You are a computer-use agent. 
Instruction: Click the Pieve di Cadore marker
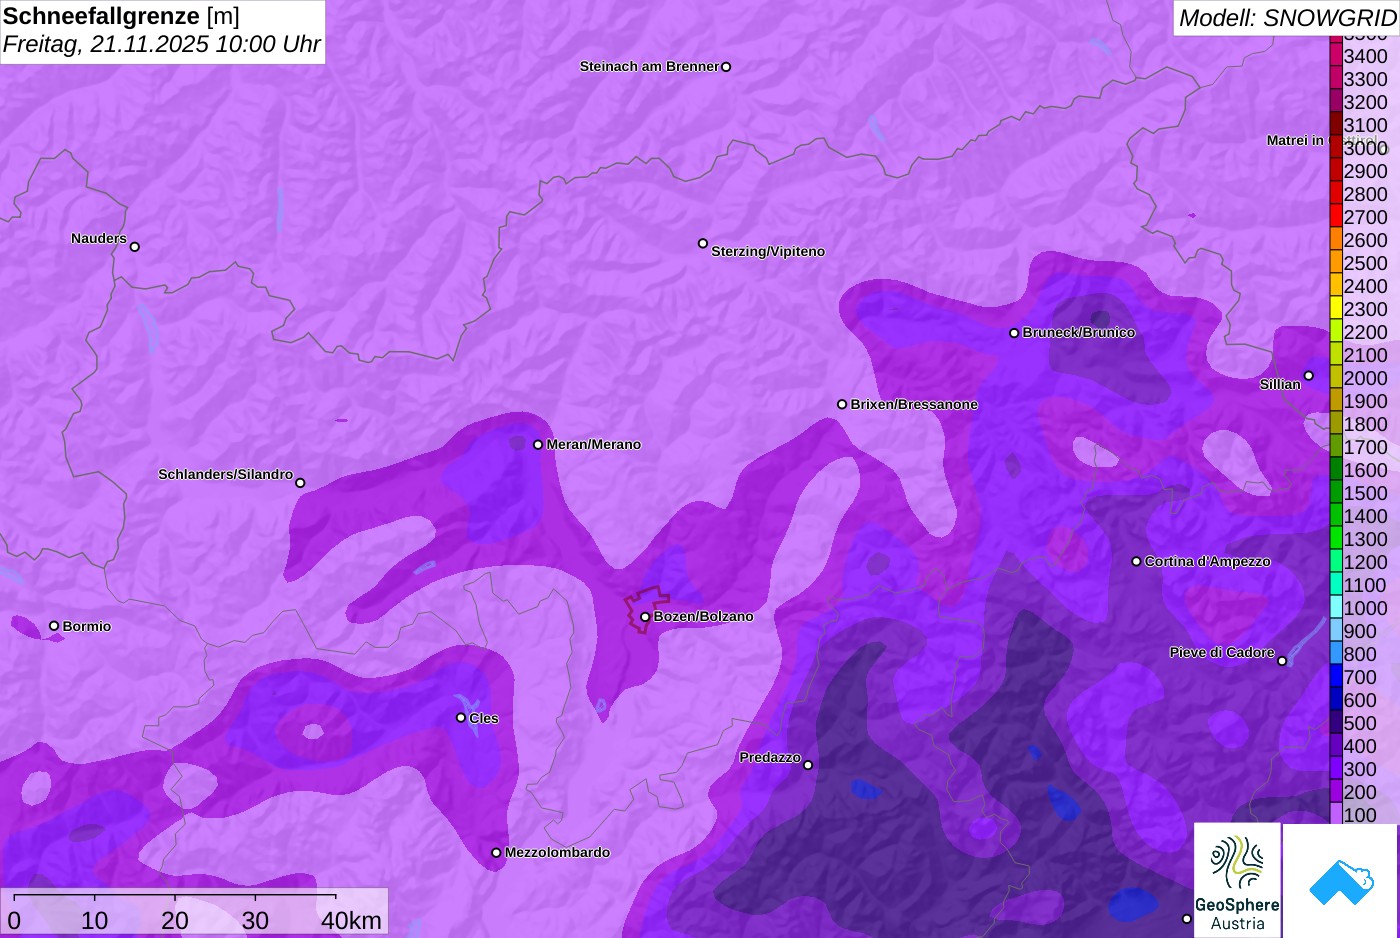(1282, 661)
